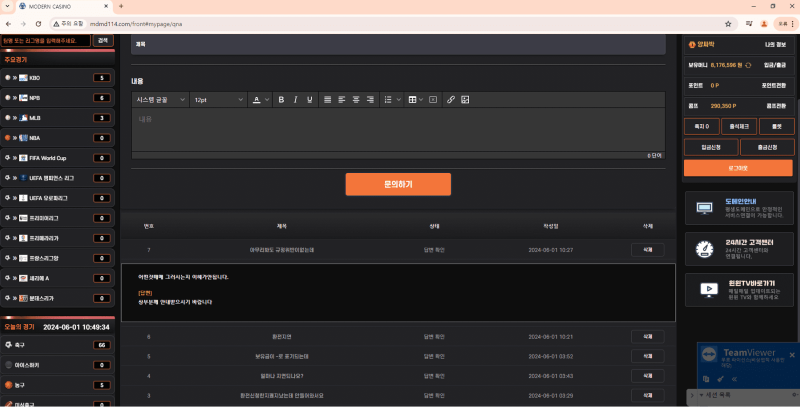Screen dimensions: 800x414
Task: Click the link beside 290,350 P
Action: pyautogui.click(x=776, y=106)
